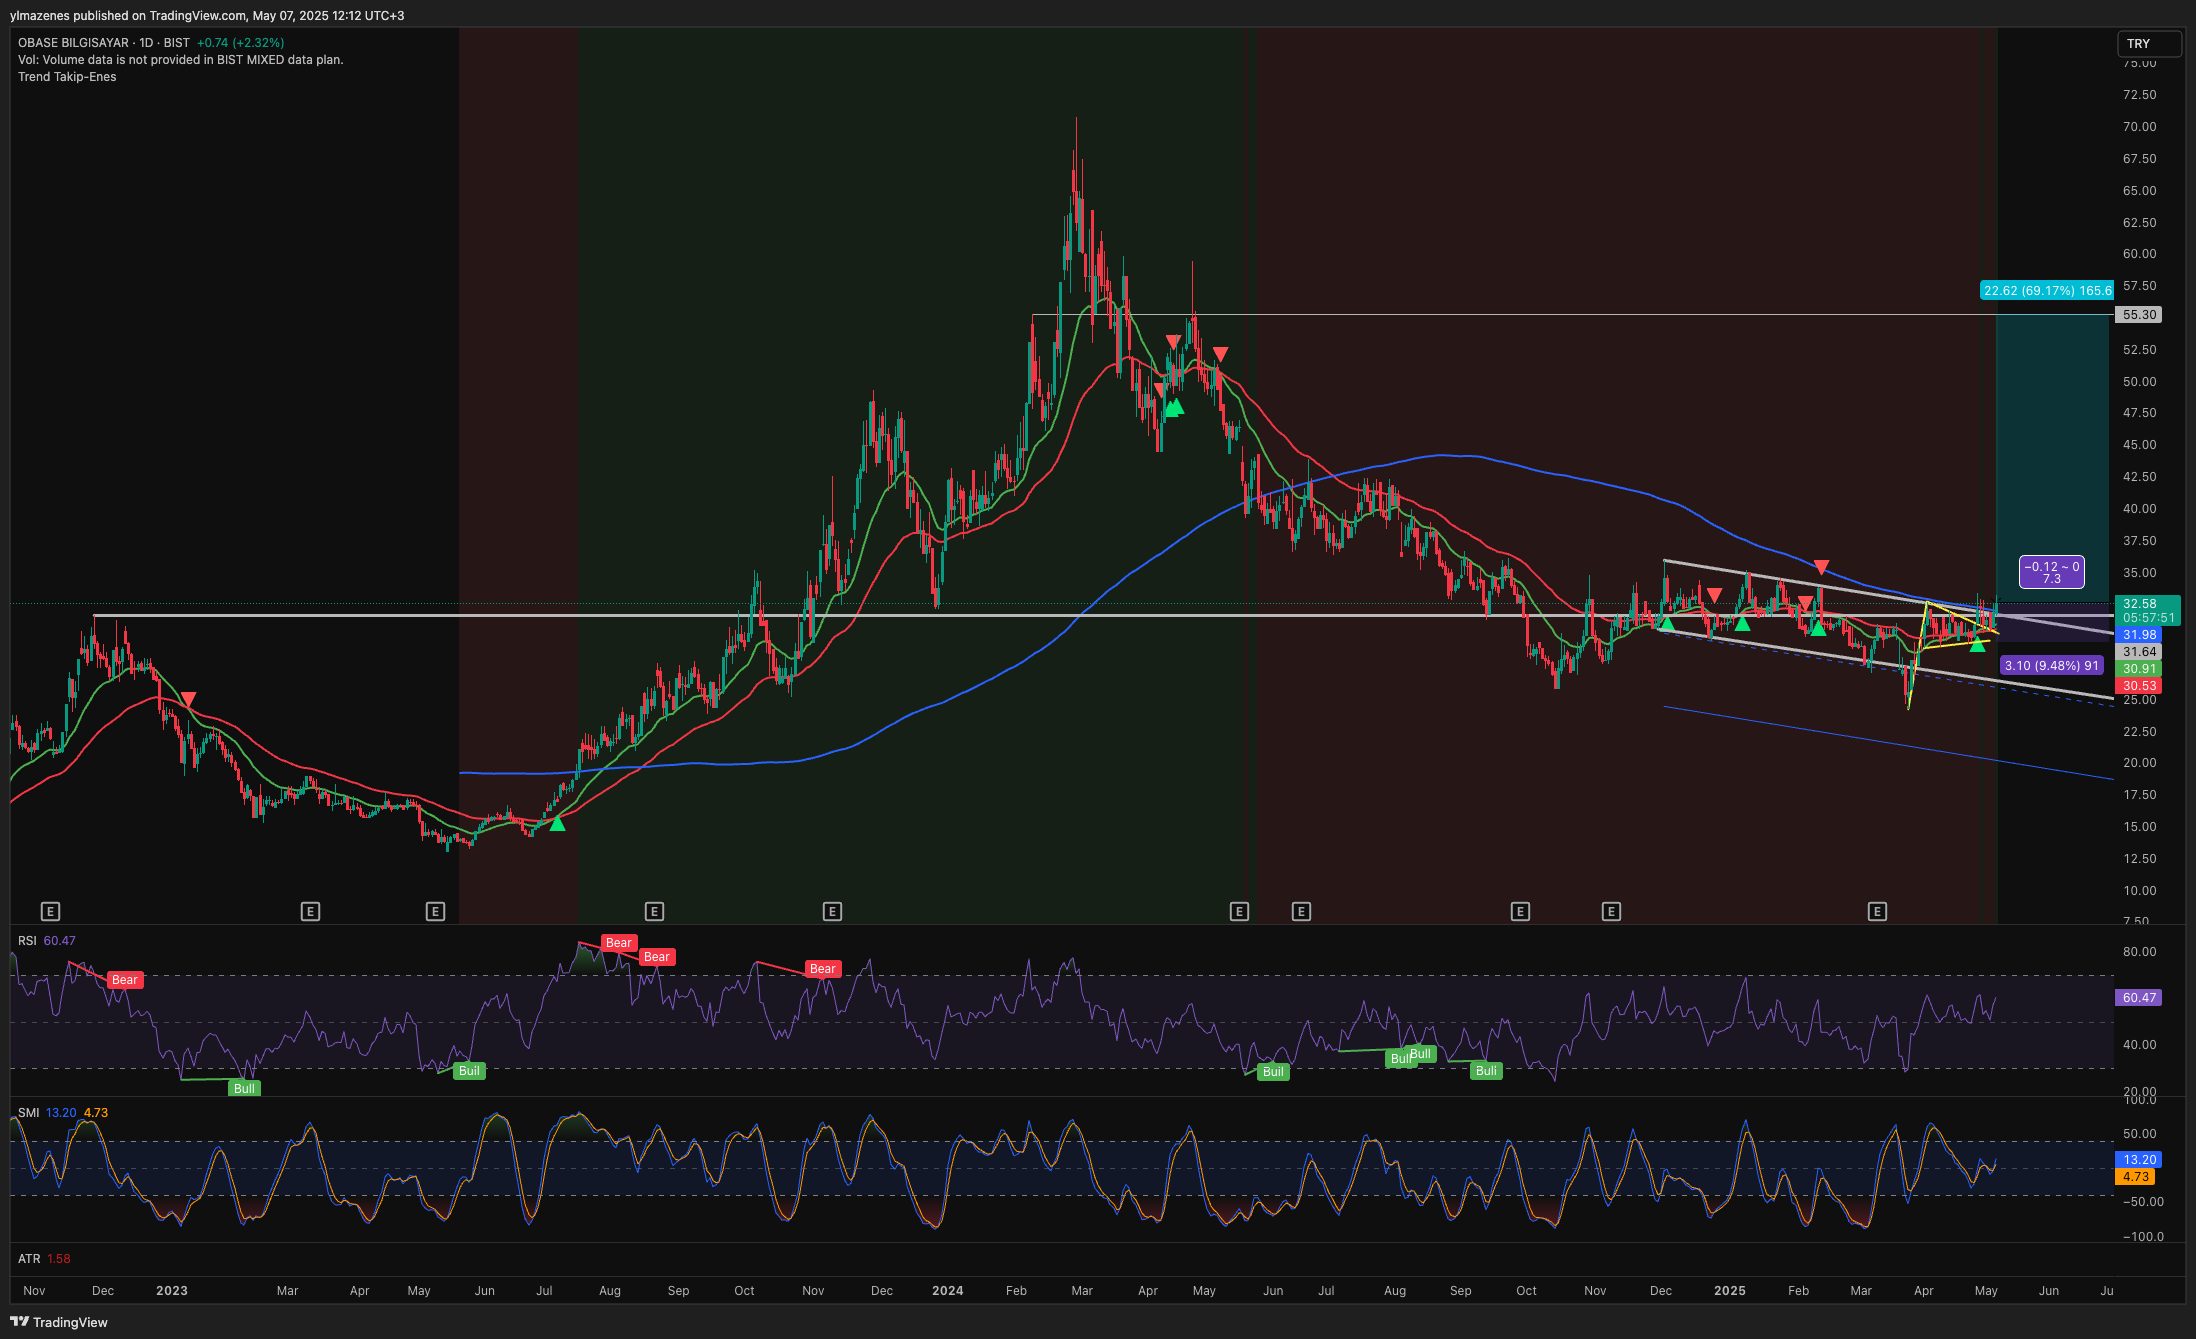Click the green buy triangle in April 2024
The width and height of the screenshot is (2196, 1339).
(1174, 407)
